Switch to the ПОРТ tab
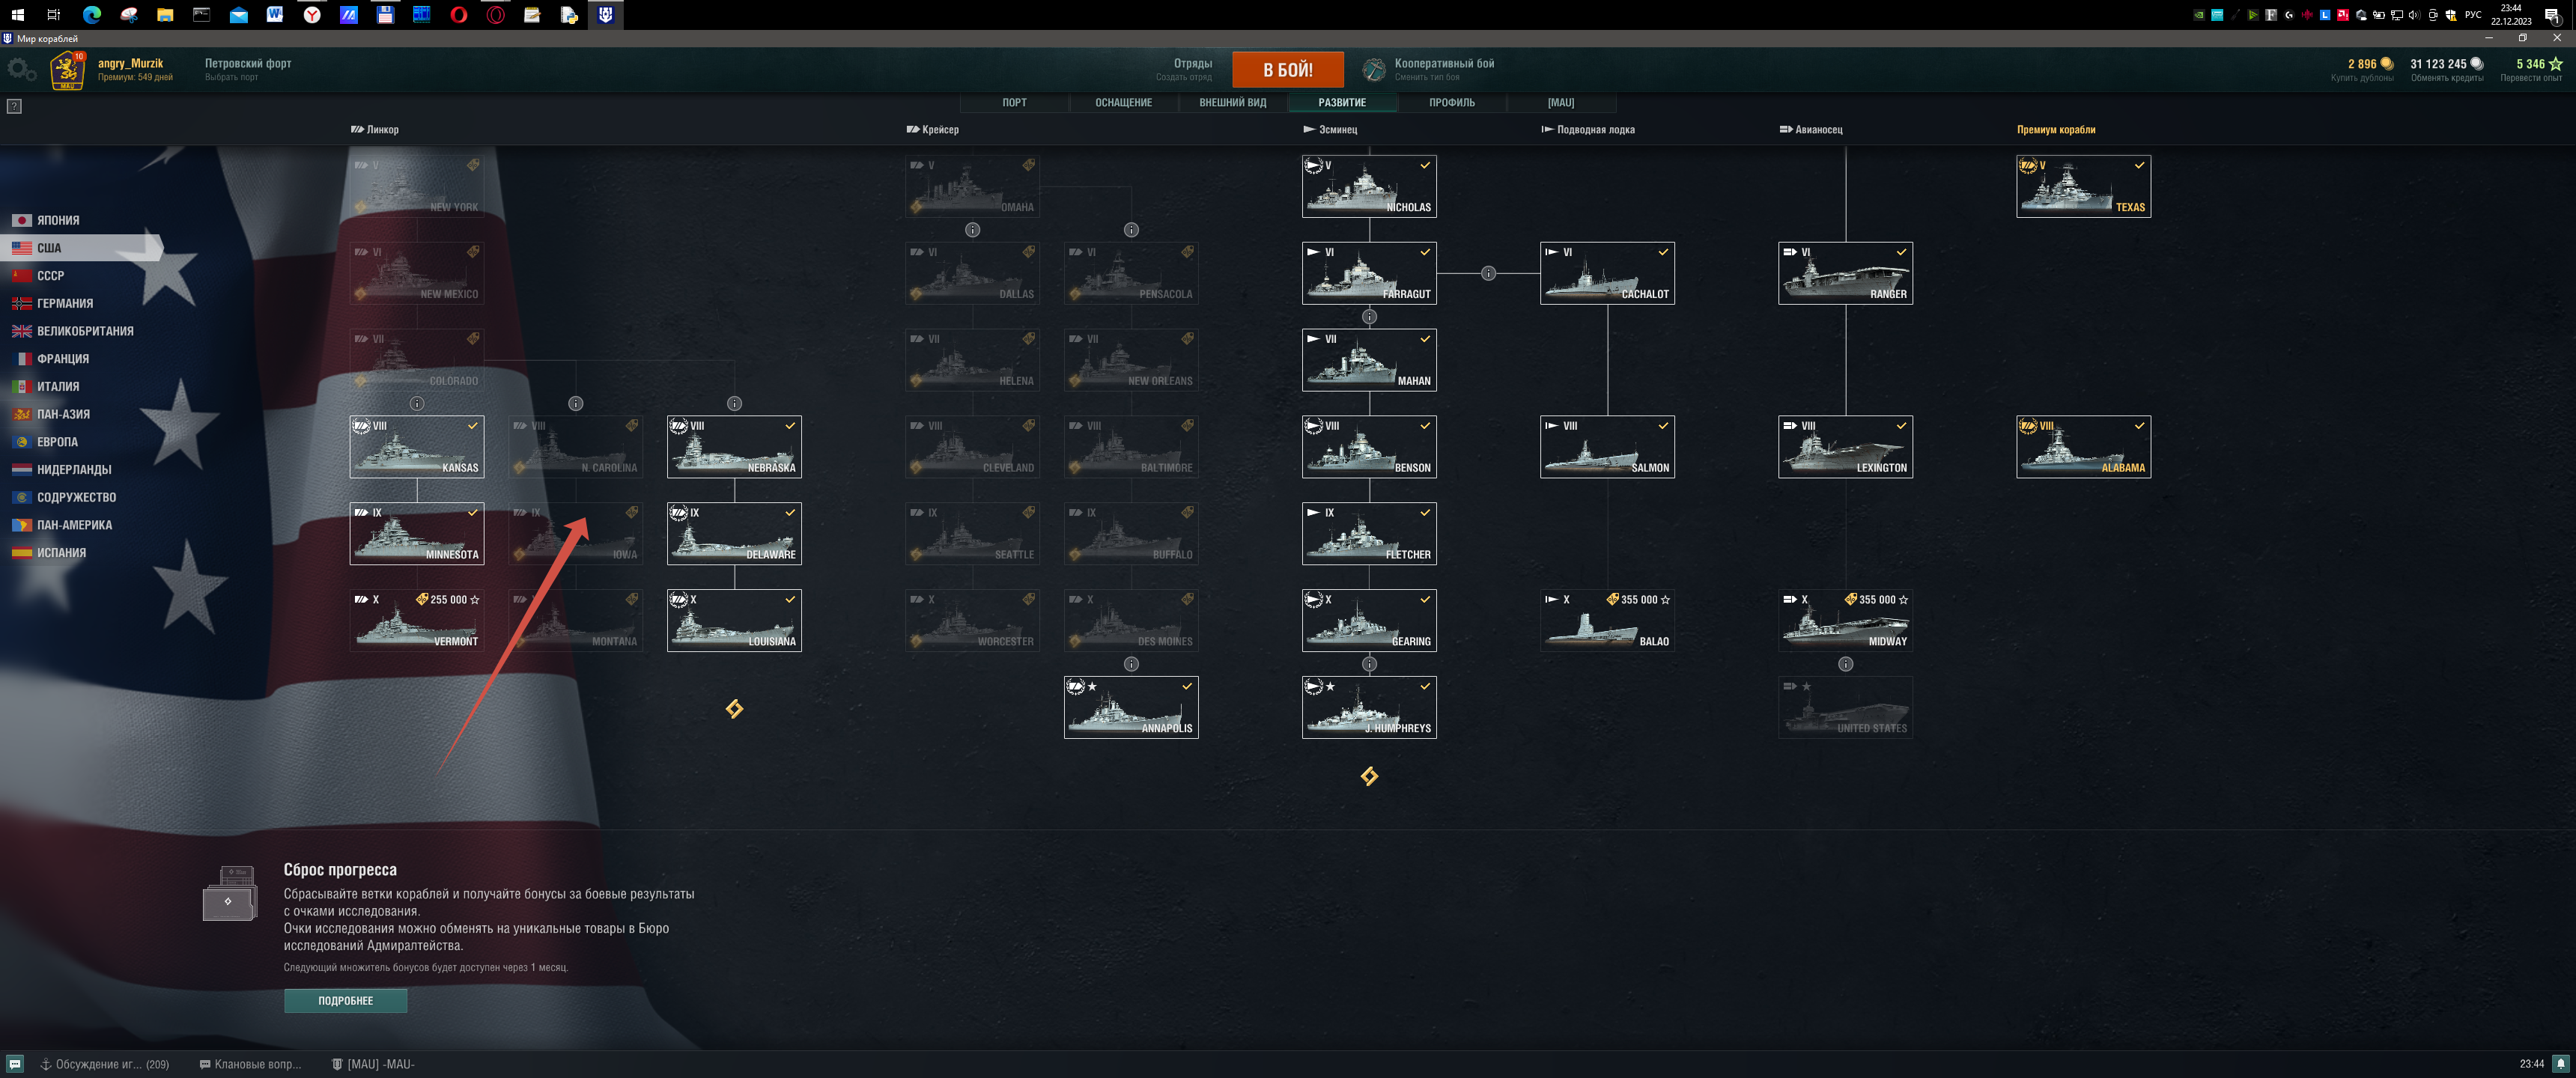 1014,103
